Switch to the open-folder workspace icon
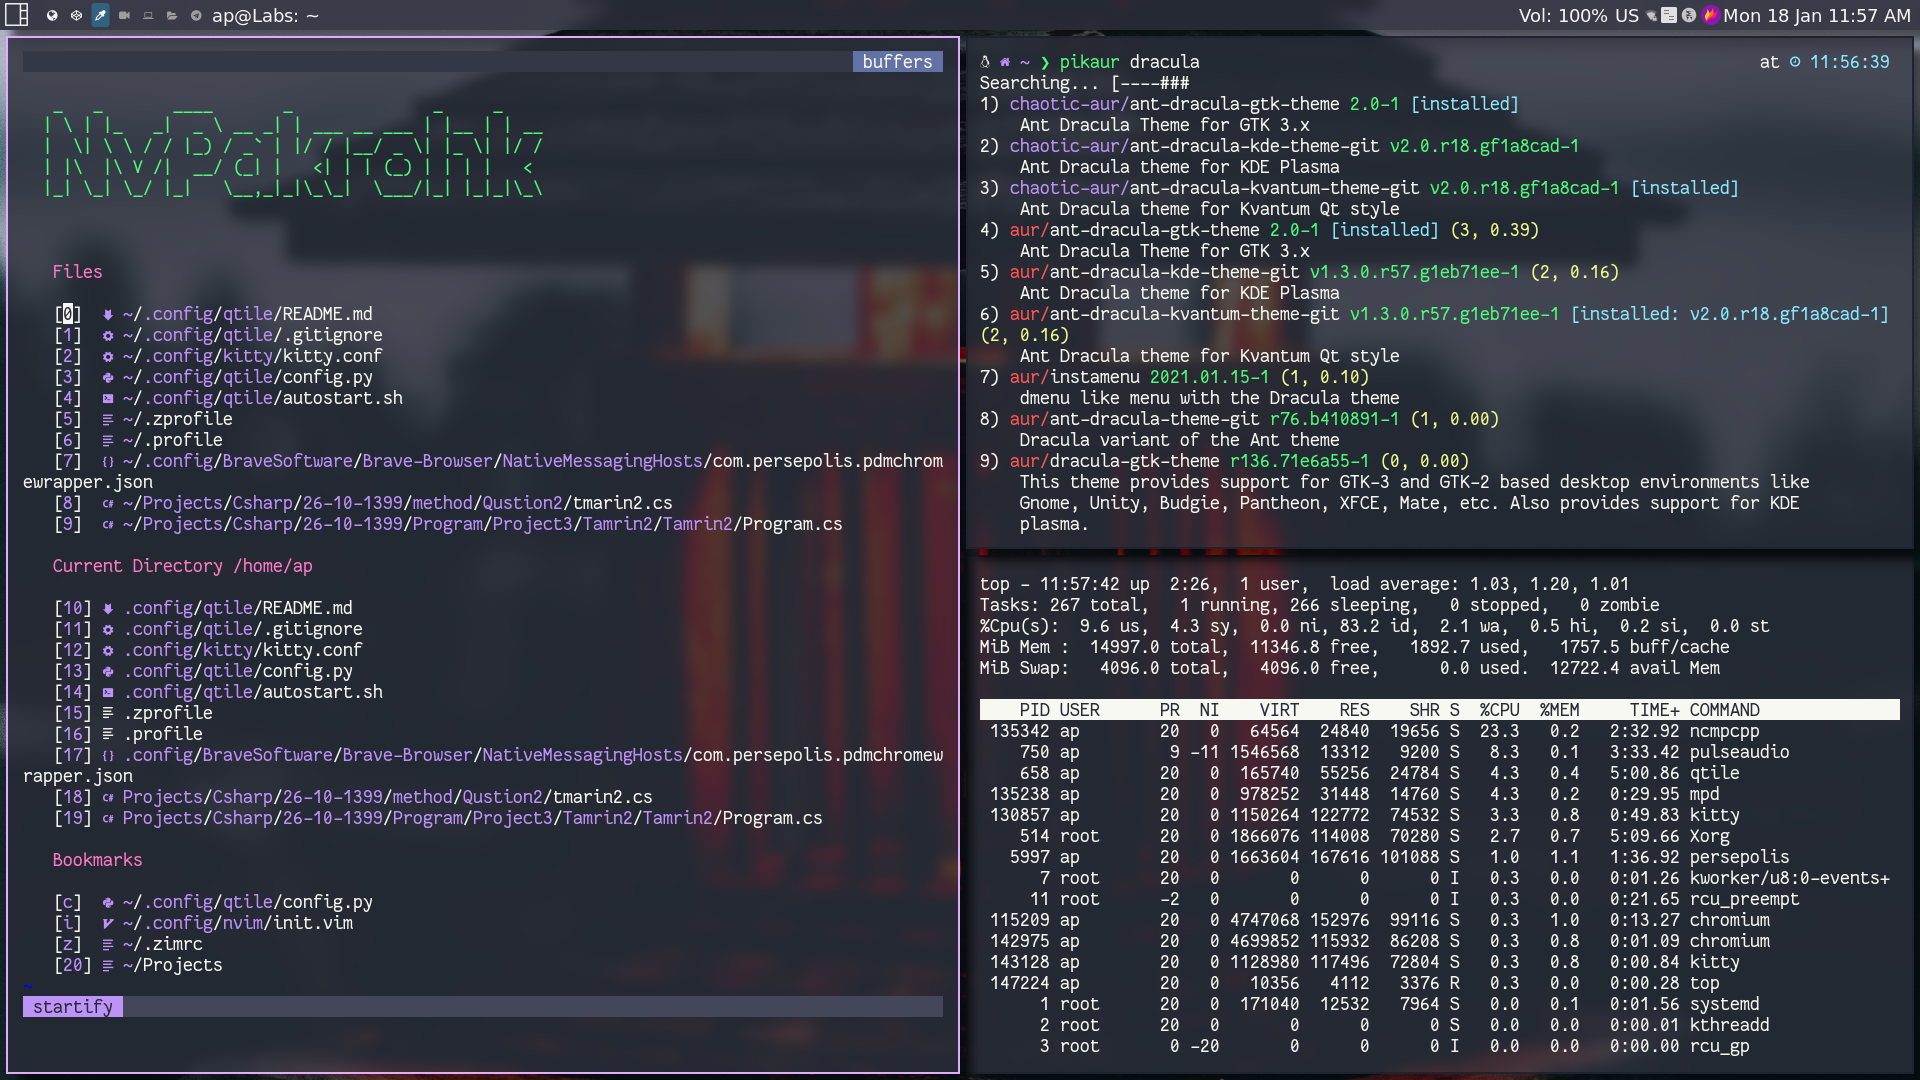This screenshot has width=1920, height=1080. pos(172,15)
